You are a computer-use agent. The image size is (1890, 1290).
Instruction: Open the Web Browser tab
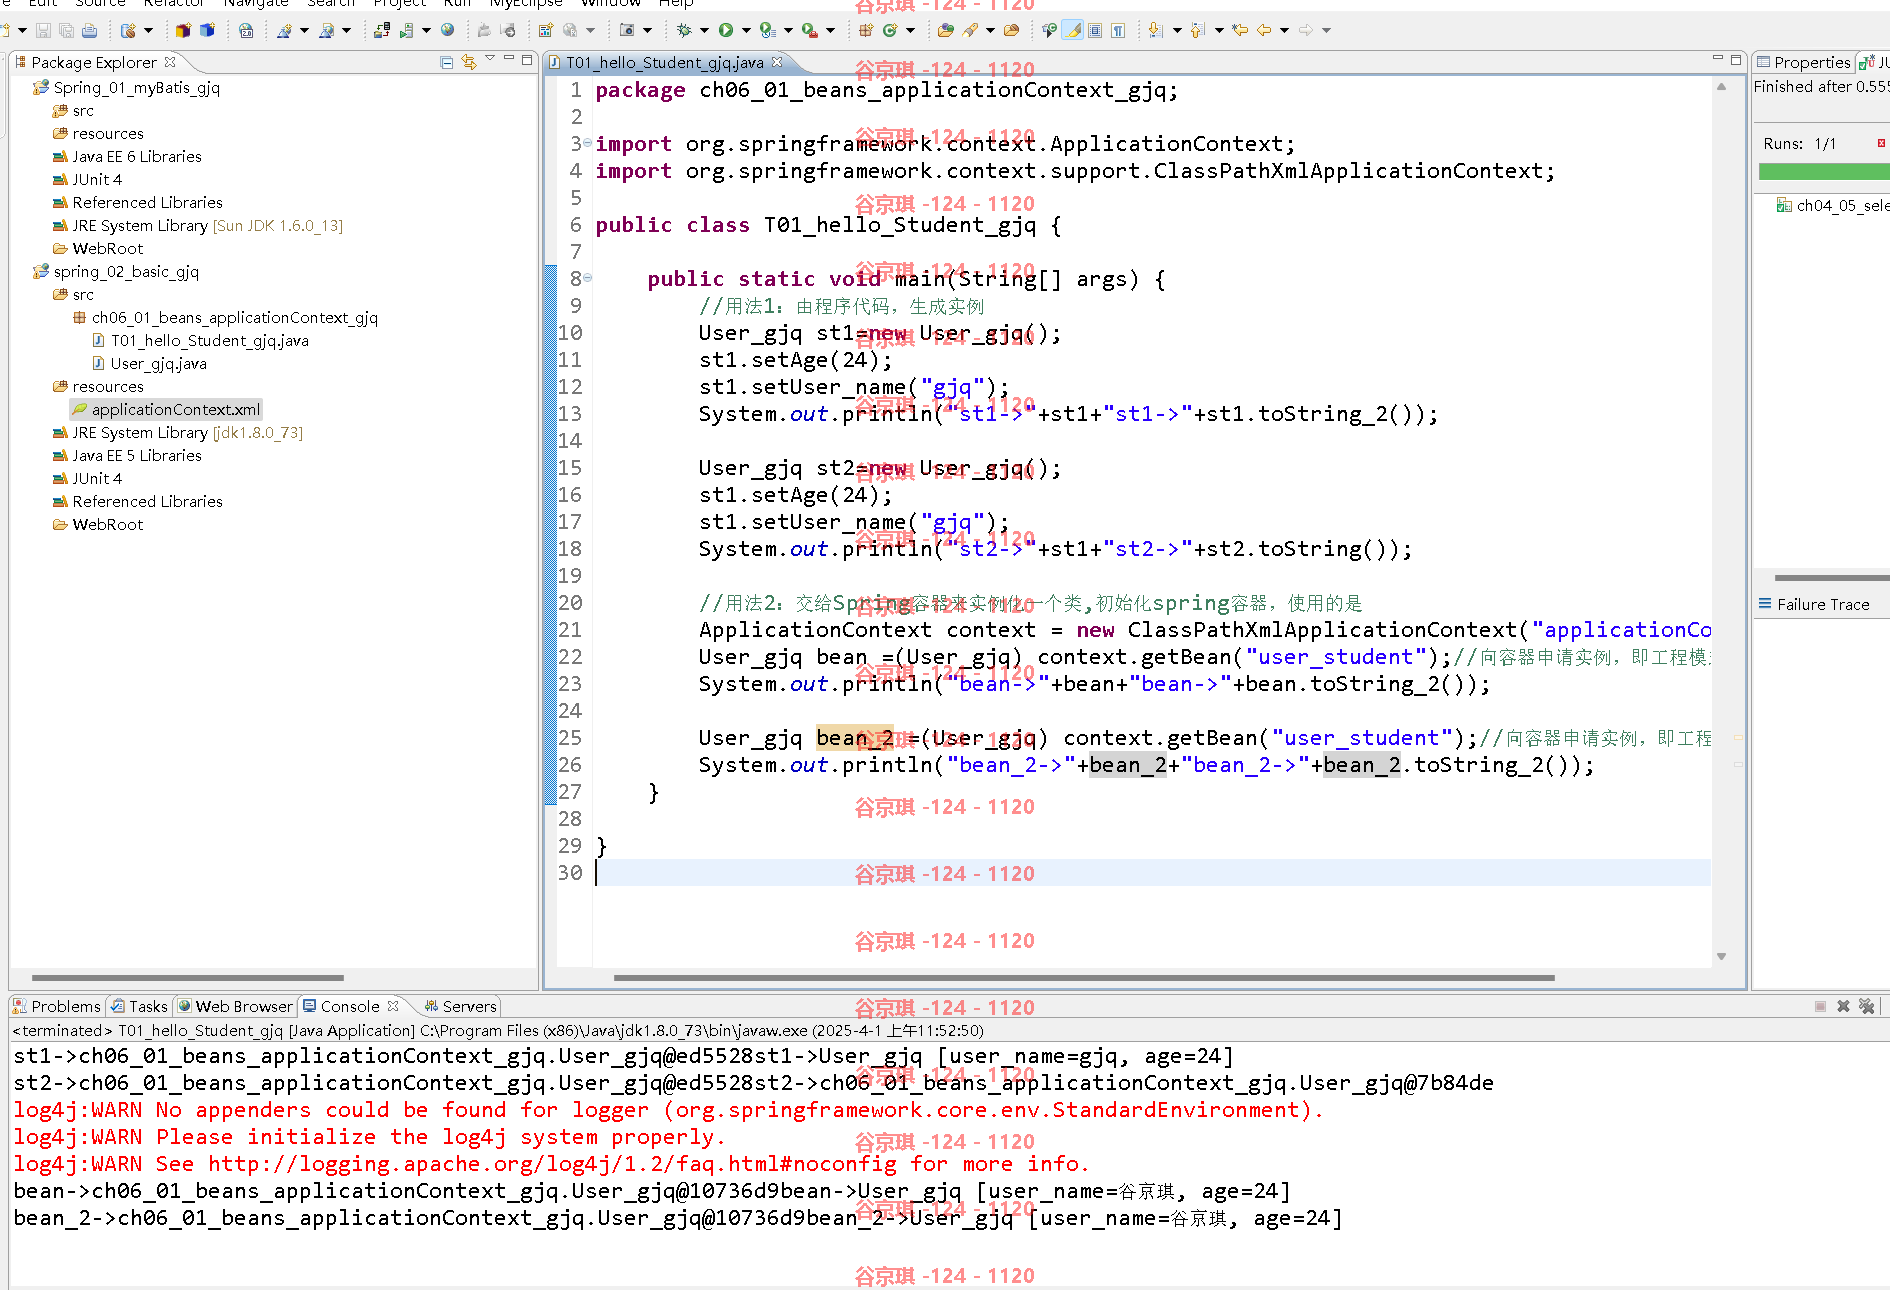(235, 1007)
